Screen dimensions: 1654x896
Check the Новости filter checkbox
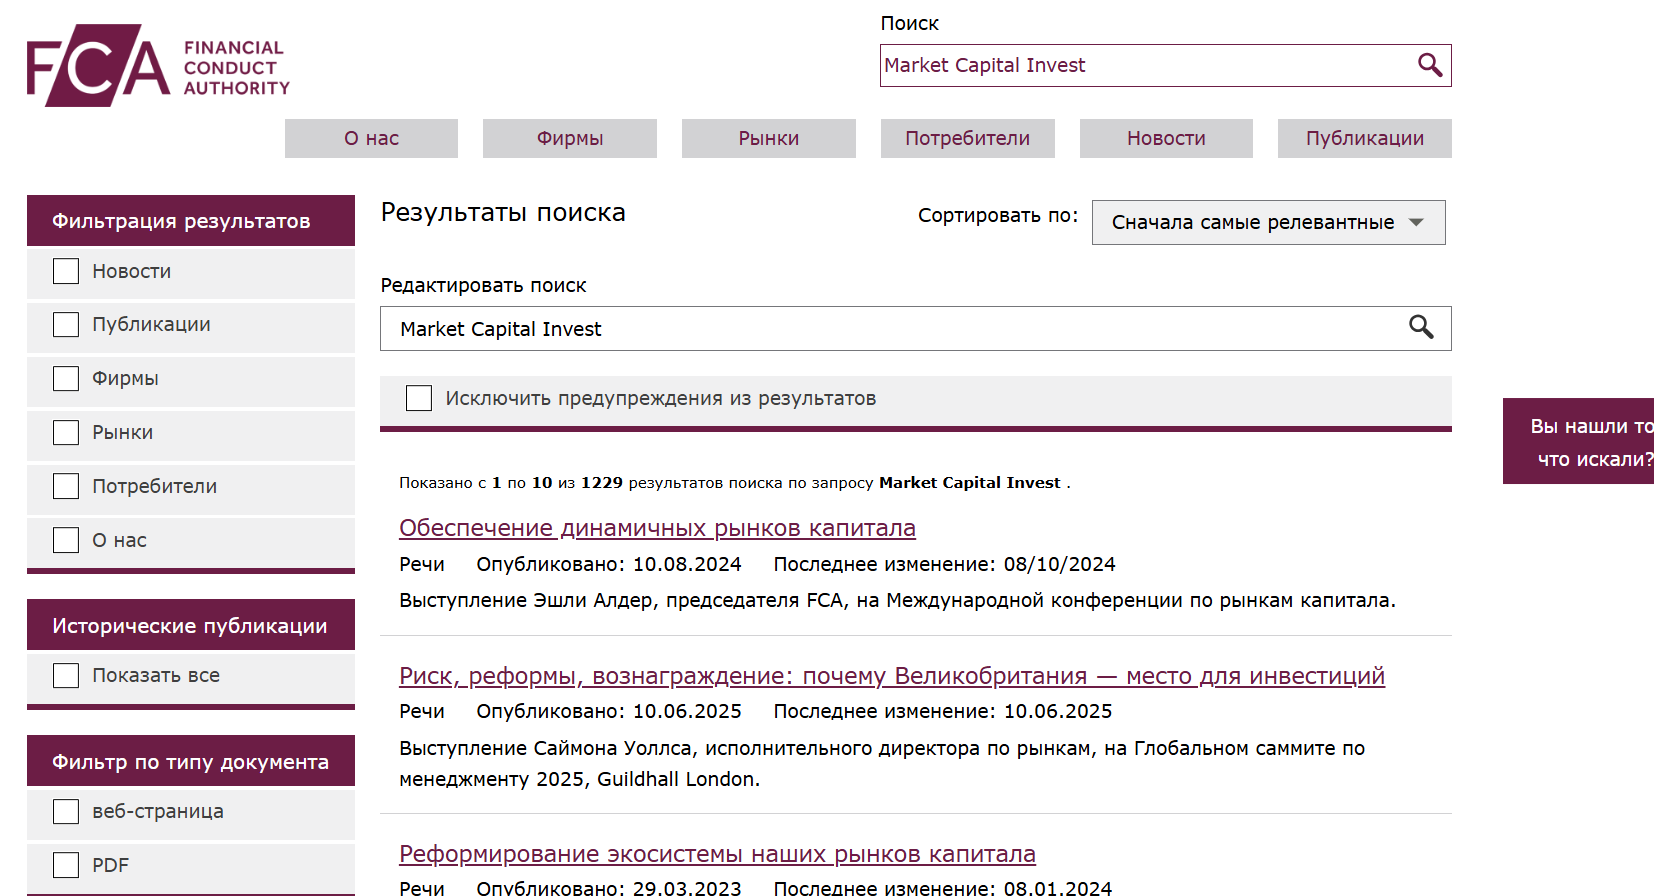point(66,271)
